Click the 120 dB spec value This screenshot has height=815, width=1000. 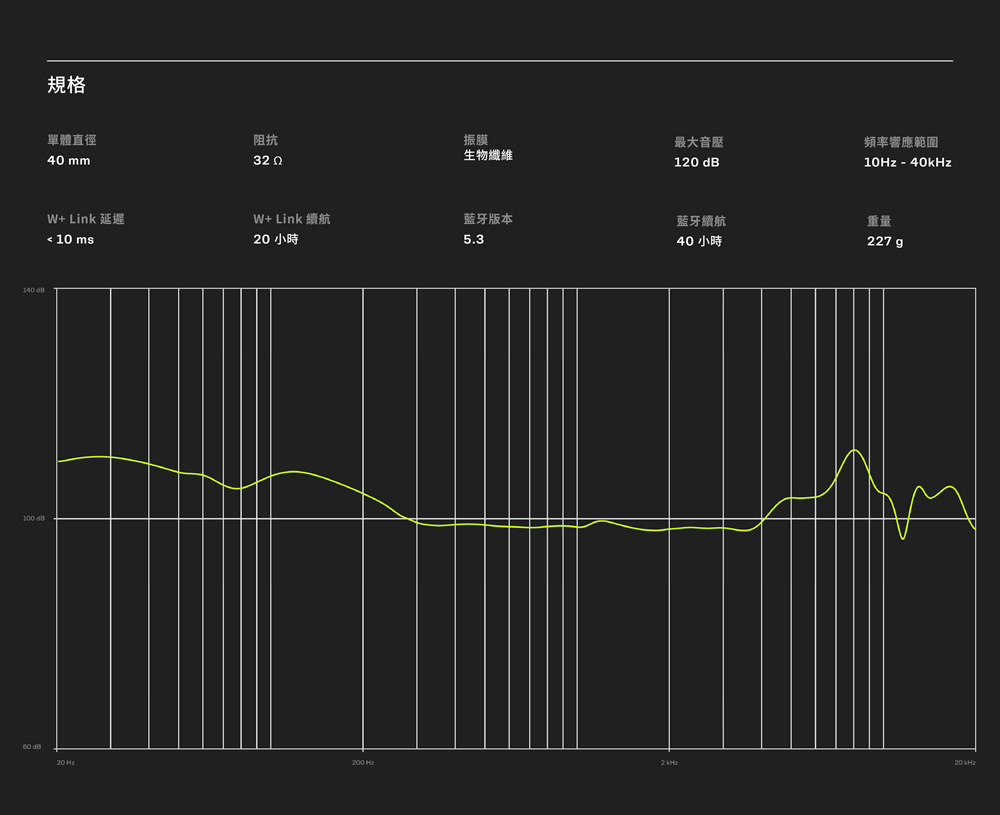click(x=696, y=162)
